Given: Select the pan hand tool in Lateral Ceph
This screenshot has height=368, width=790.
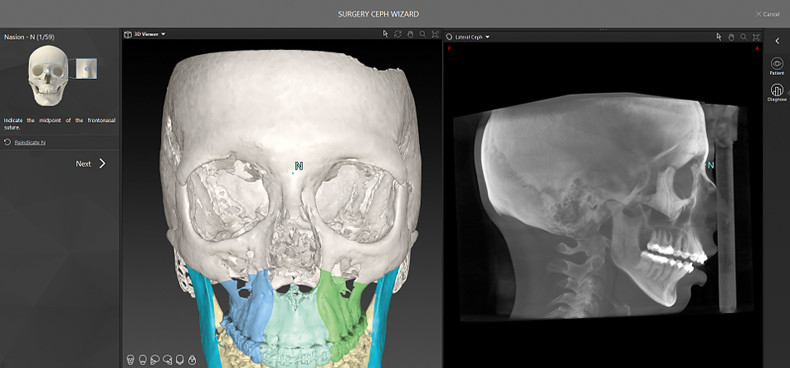Looking at the screenshot, I should [x=731, y=37].
